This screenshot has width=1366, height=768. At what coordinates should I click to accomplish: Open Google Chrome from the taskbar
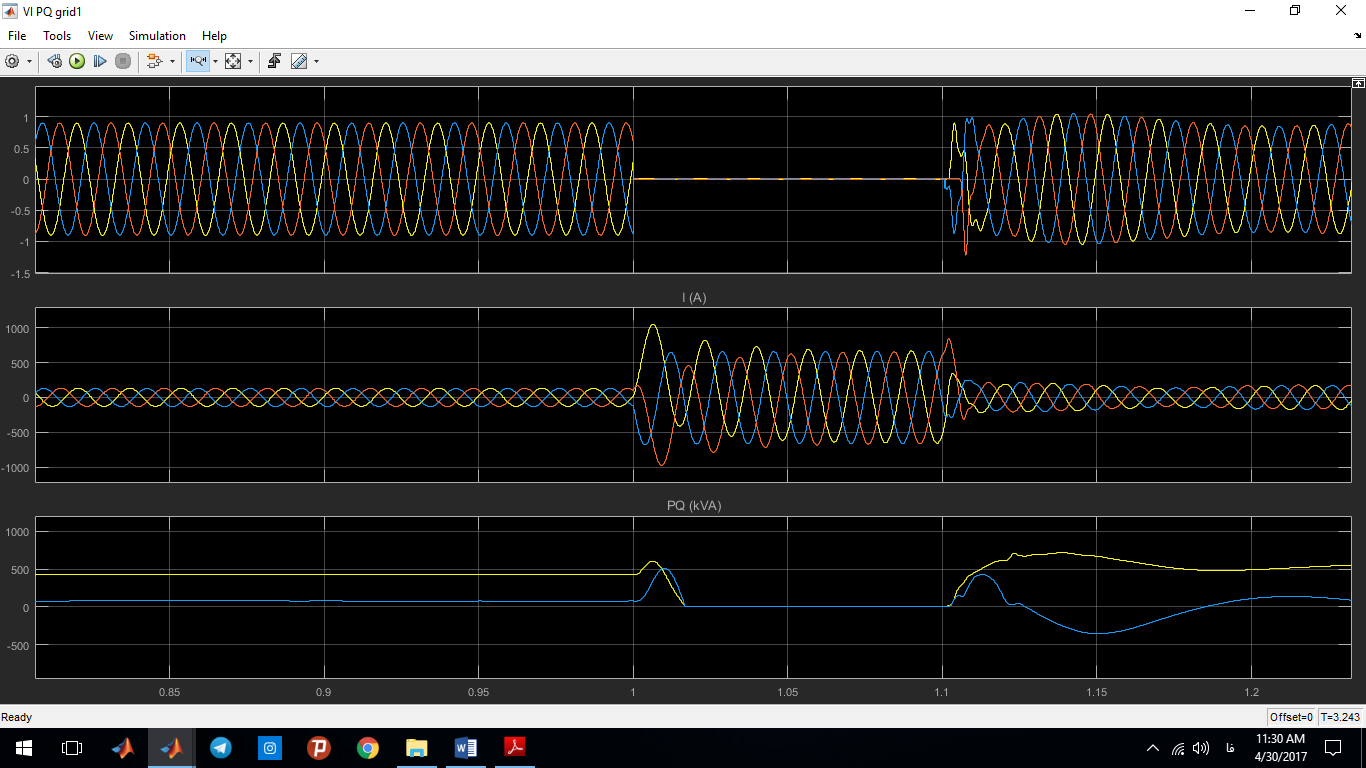(x=368, y=747)
